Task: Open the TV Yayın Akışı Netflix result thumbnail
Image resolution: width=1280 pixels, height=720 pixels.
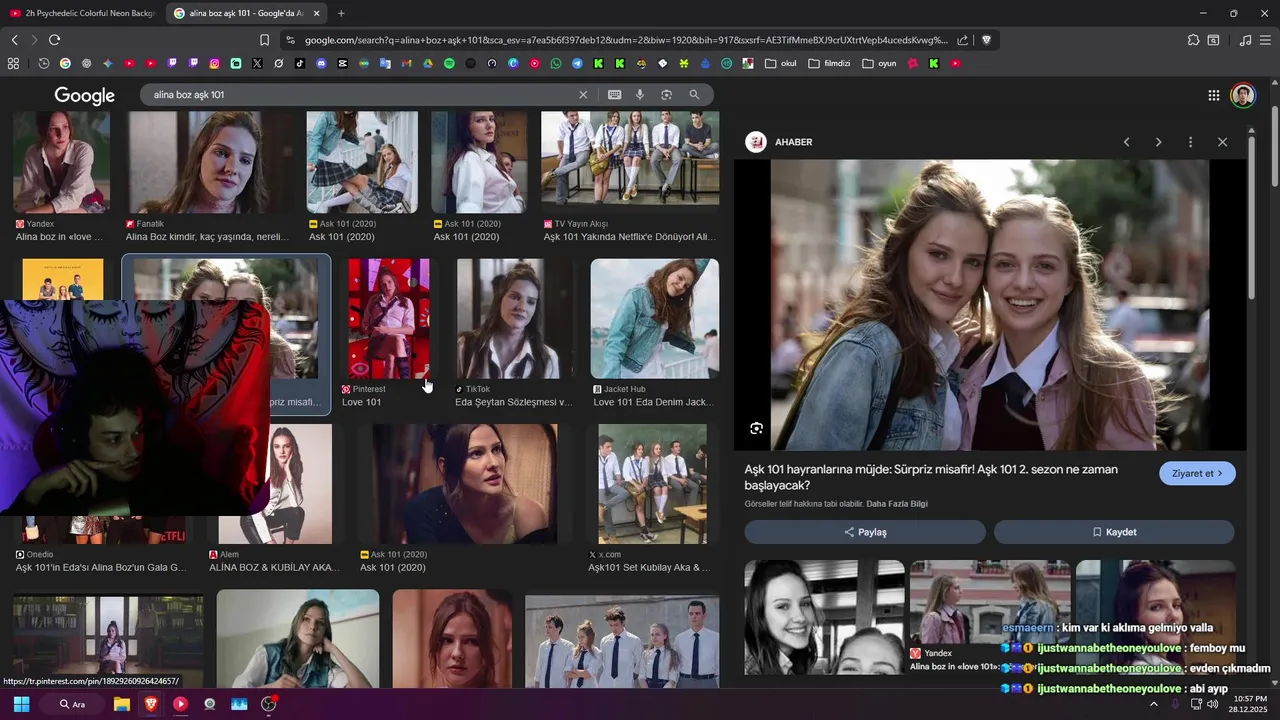Action: [x=630, y=158]
